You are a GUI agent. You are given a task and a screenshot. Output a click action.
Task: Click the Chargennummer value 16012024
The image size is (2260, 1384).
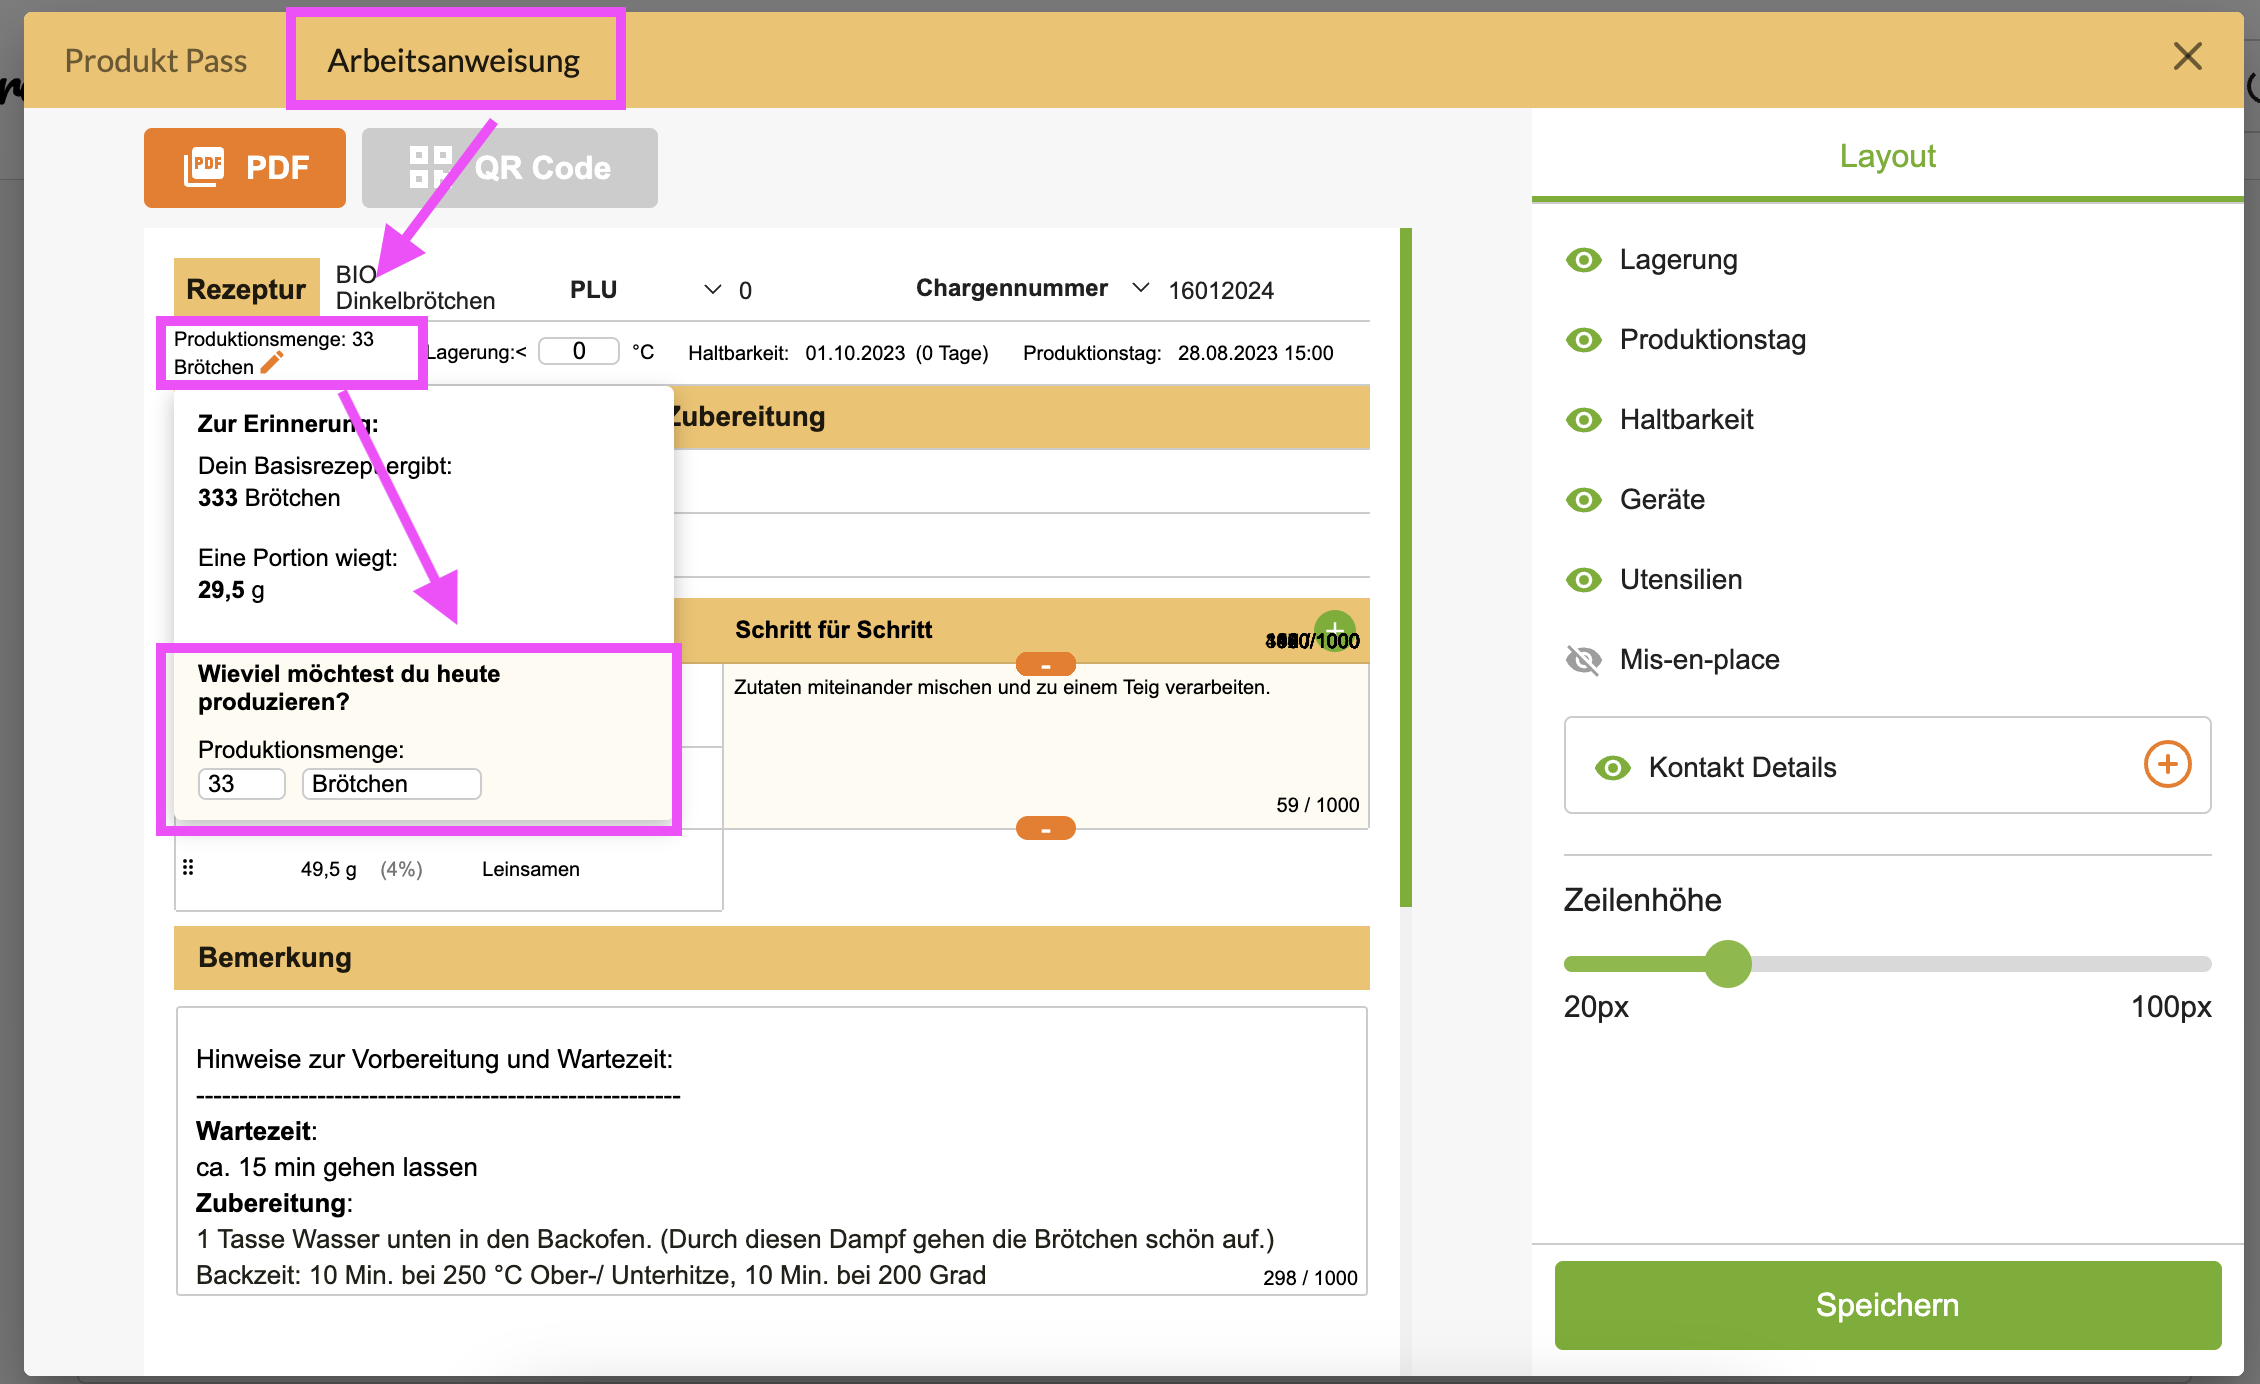coord(1221,291)
